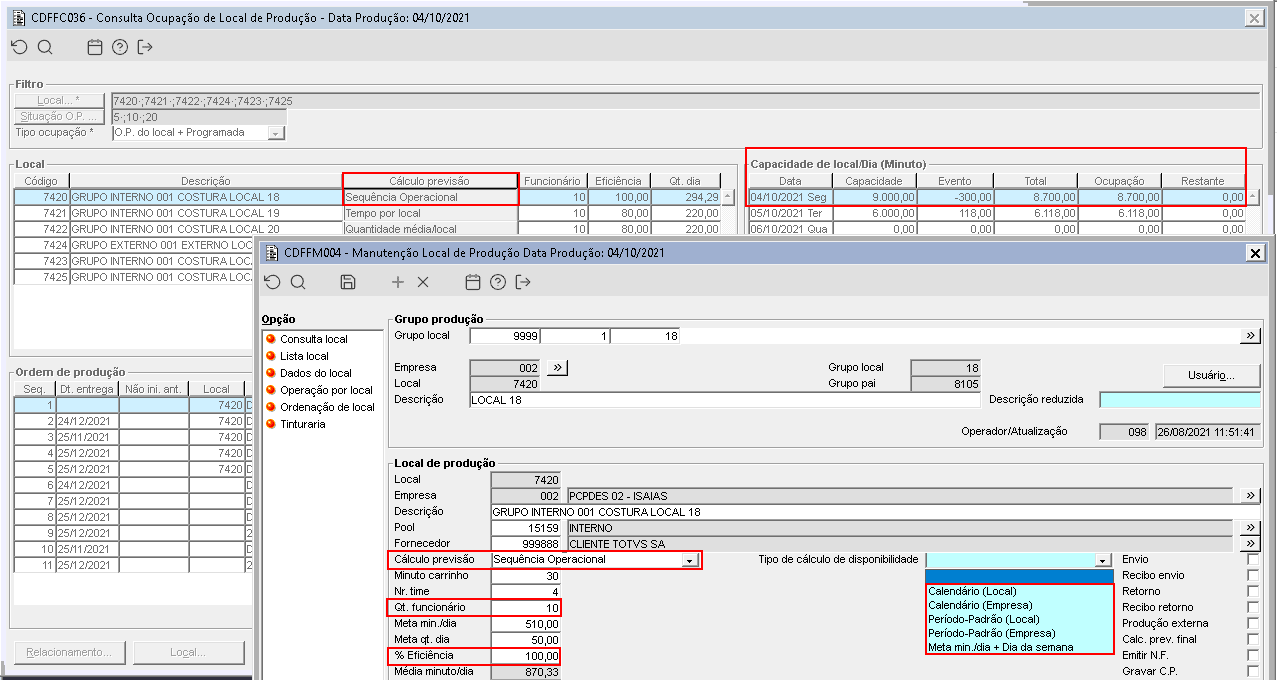Click refresh icon in CDFFC036 toolbar

(19, 47)
